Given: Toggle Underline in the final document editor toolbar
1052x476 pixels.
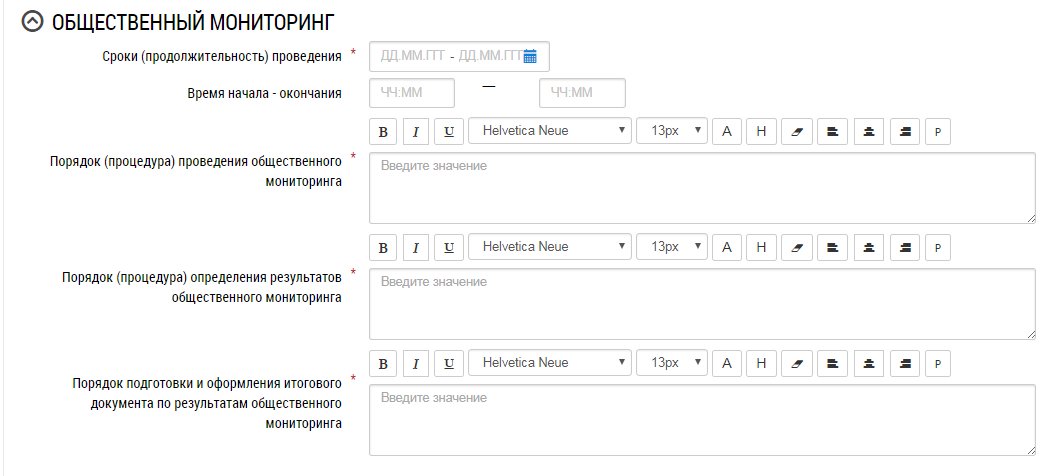Looking at the screenshot, I should [x=449, y=363].
